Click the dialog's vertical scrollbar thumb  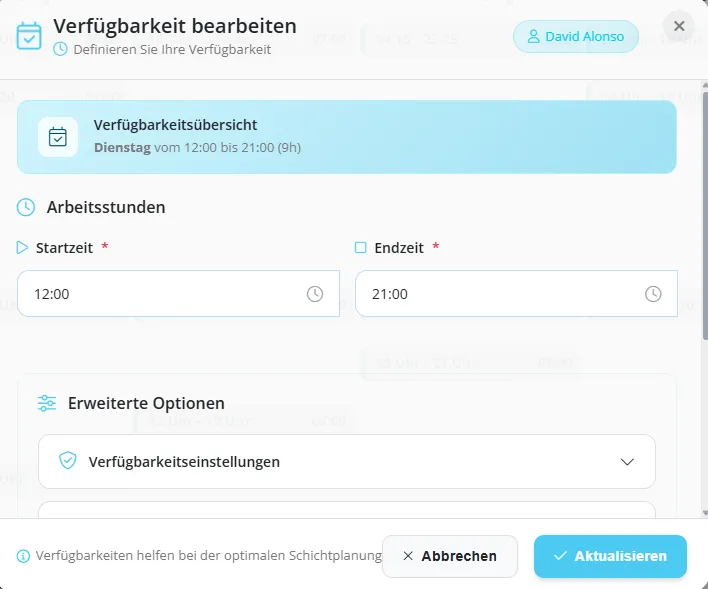705,216
